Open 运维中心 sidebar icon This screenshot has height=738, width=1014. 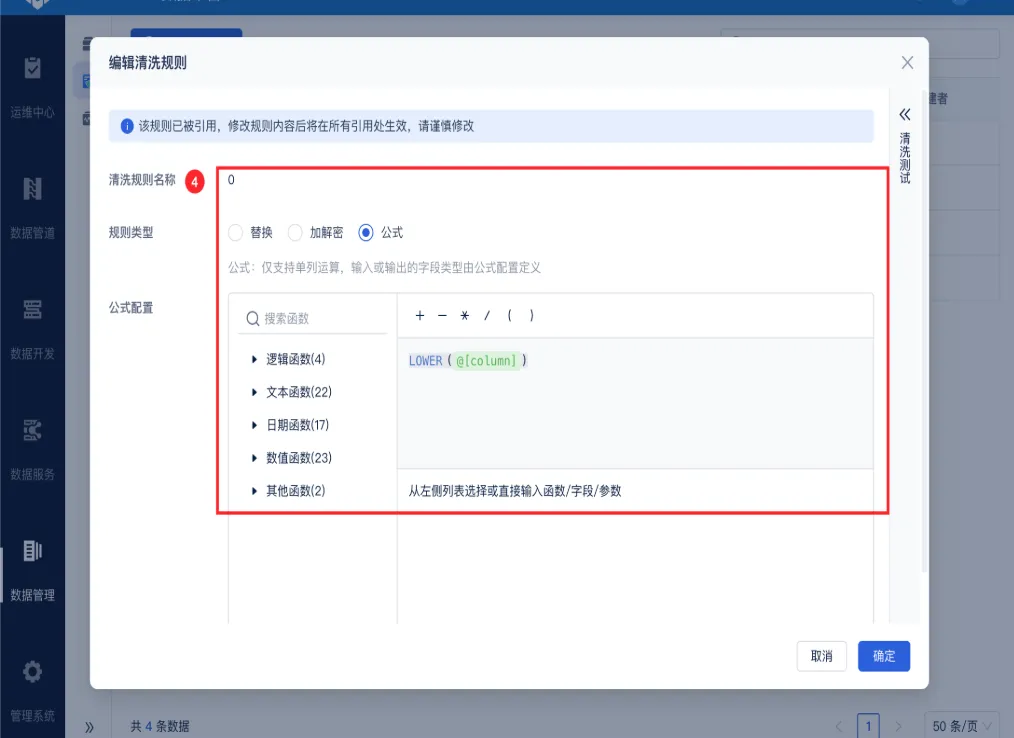click(32, 68)
